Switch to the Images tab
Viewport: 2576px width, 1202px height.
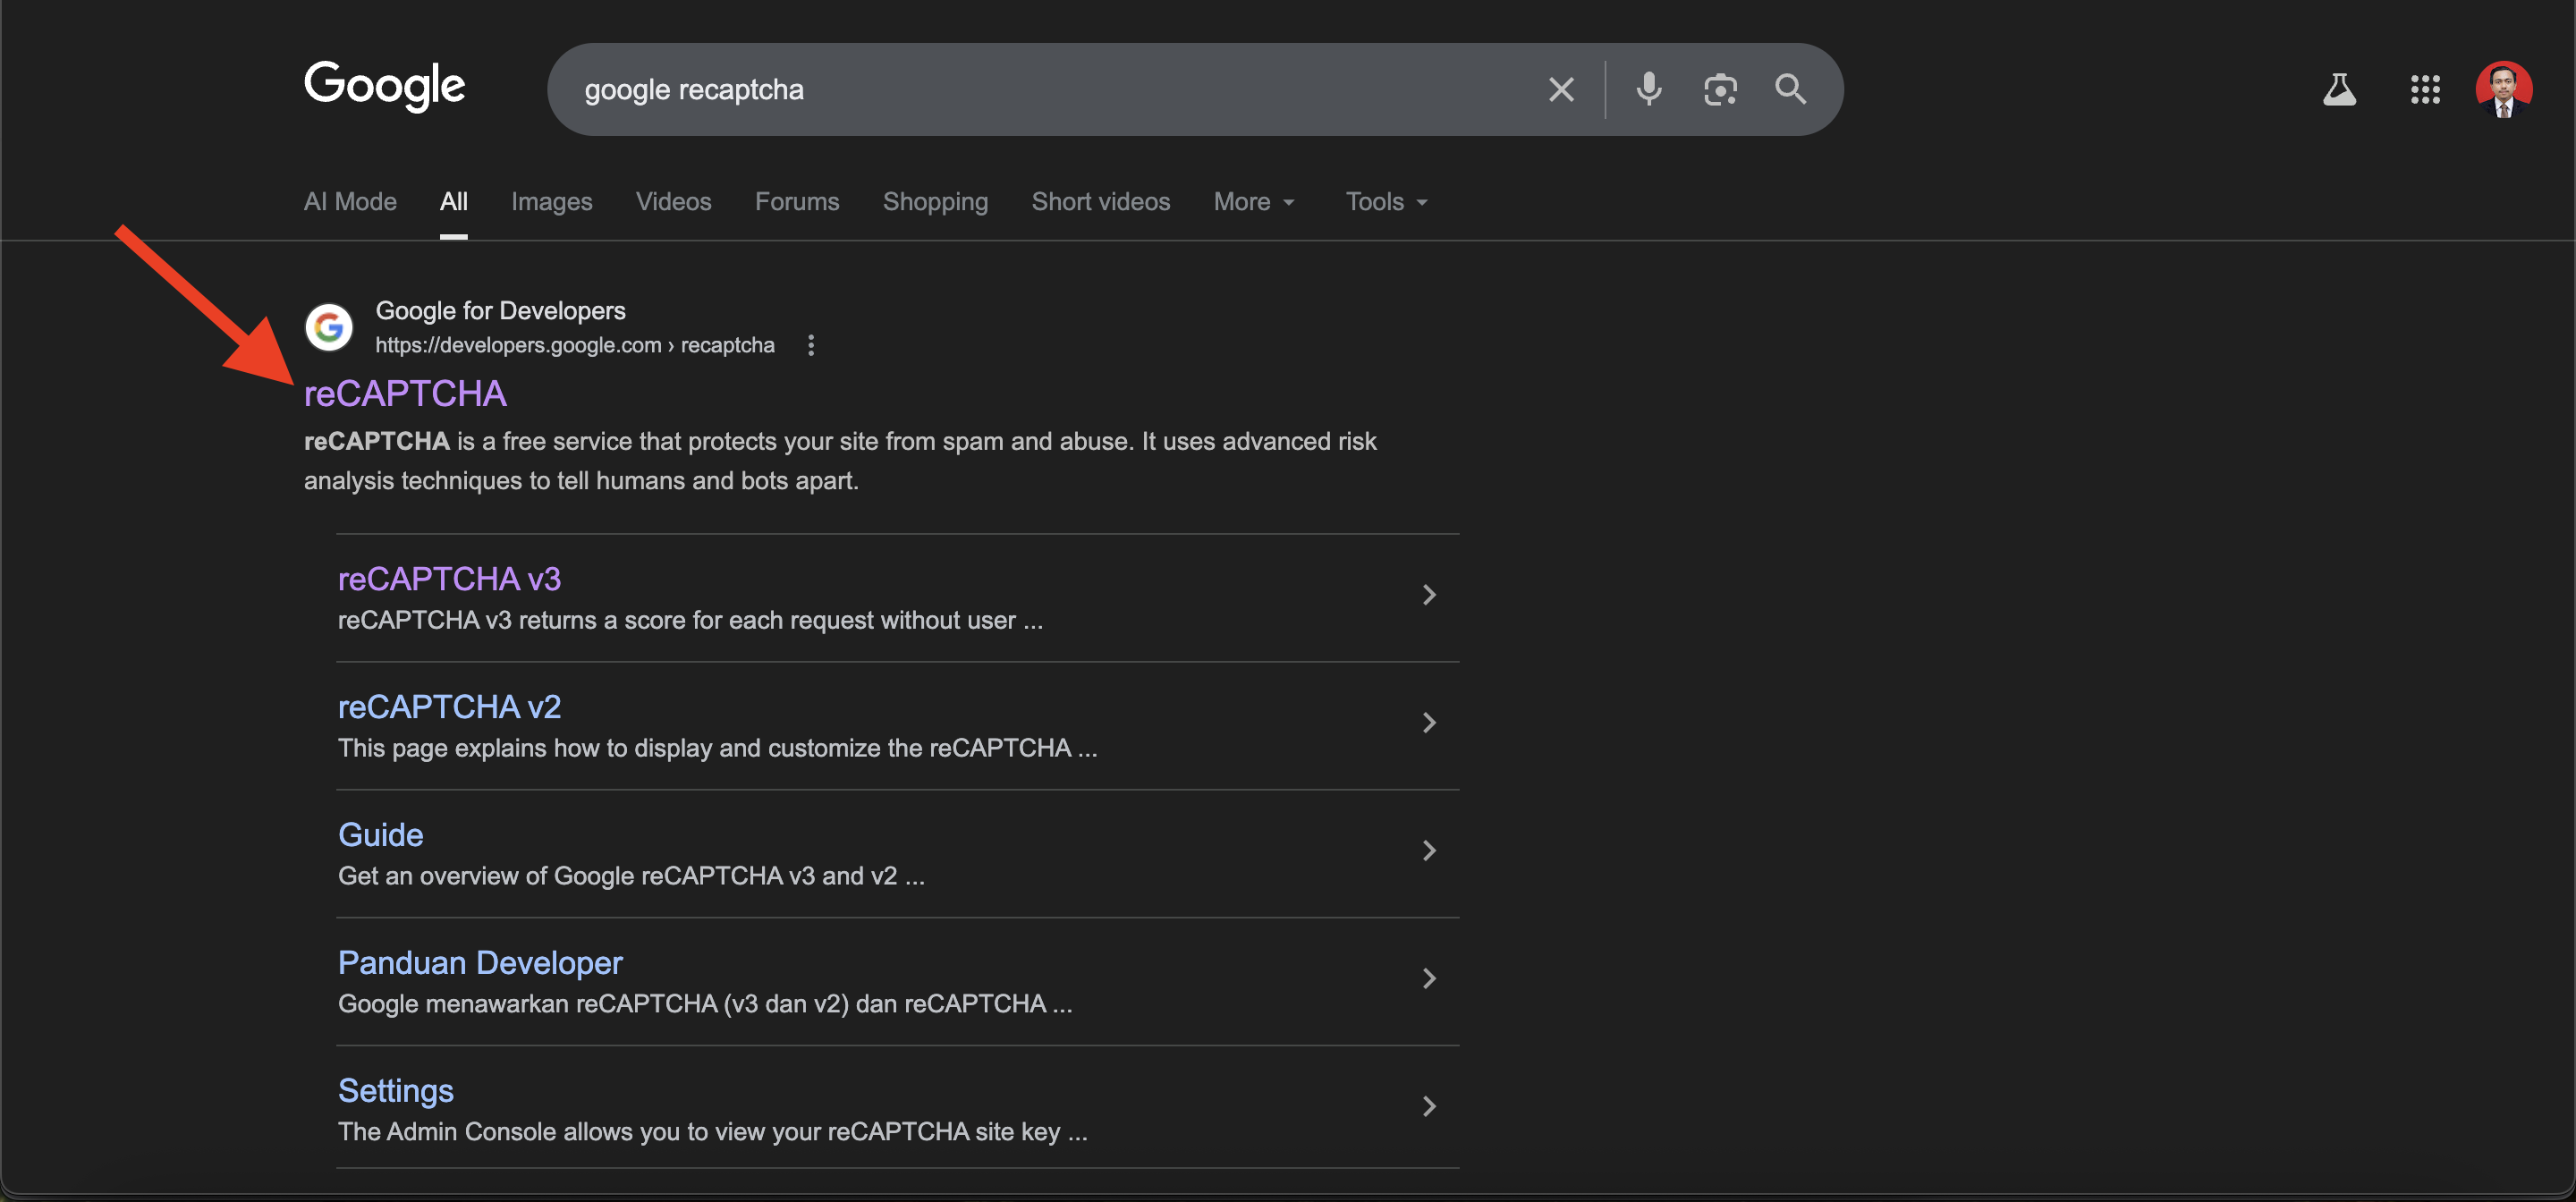coord(551,202)
